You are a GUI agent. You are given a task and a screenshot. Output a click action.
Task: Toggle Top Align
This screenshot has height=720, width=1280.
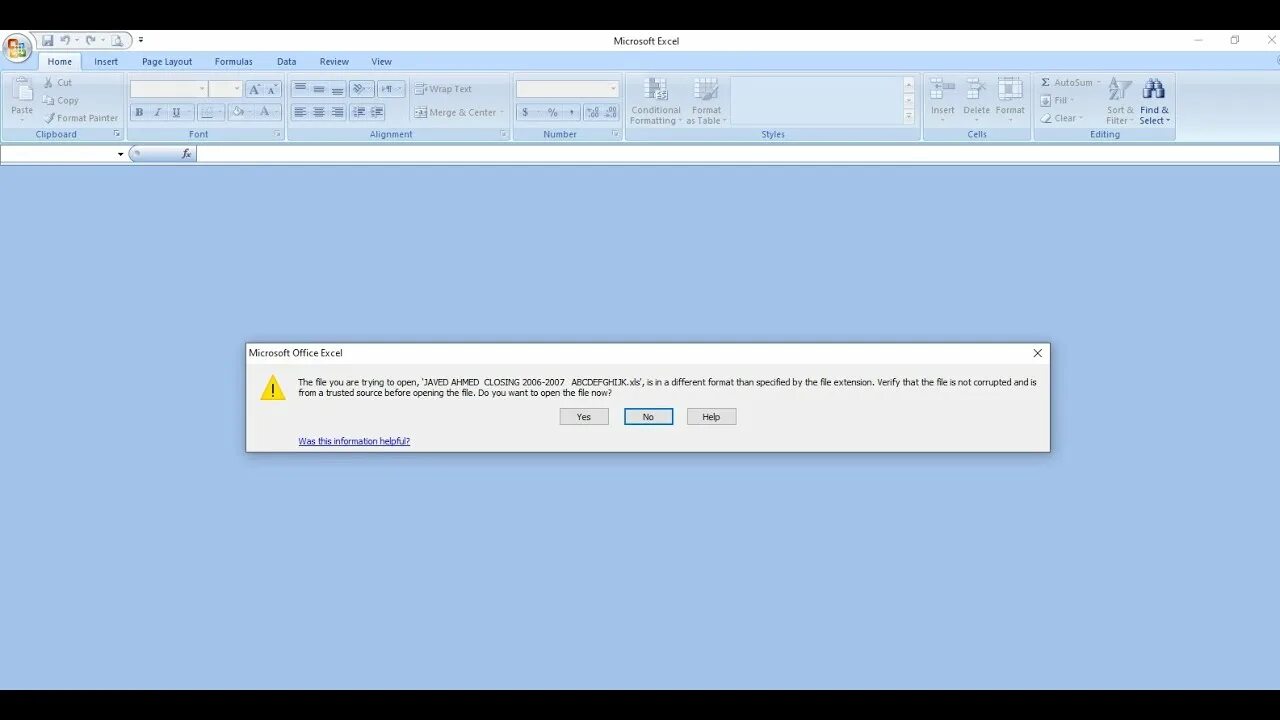click(x=300, y=89)
